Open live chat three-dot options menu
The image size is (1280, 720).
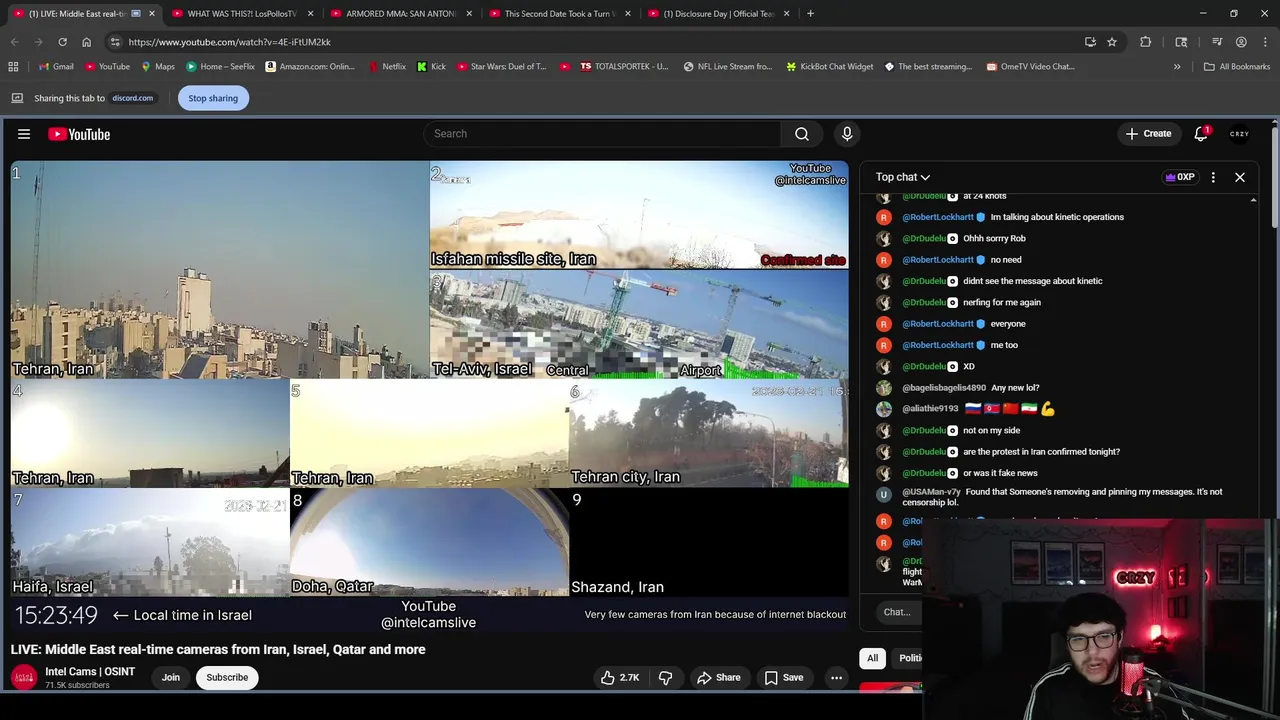1213,177
